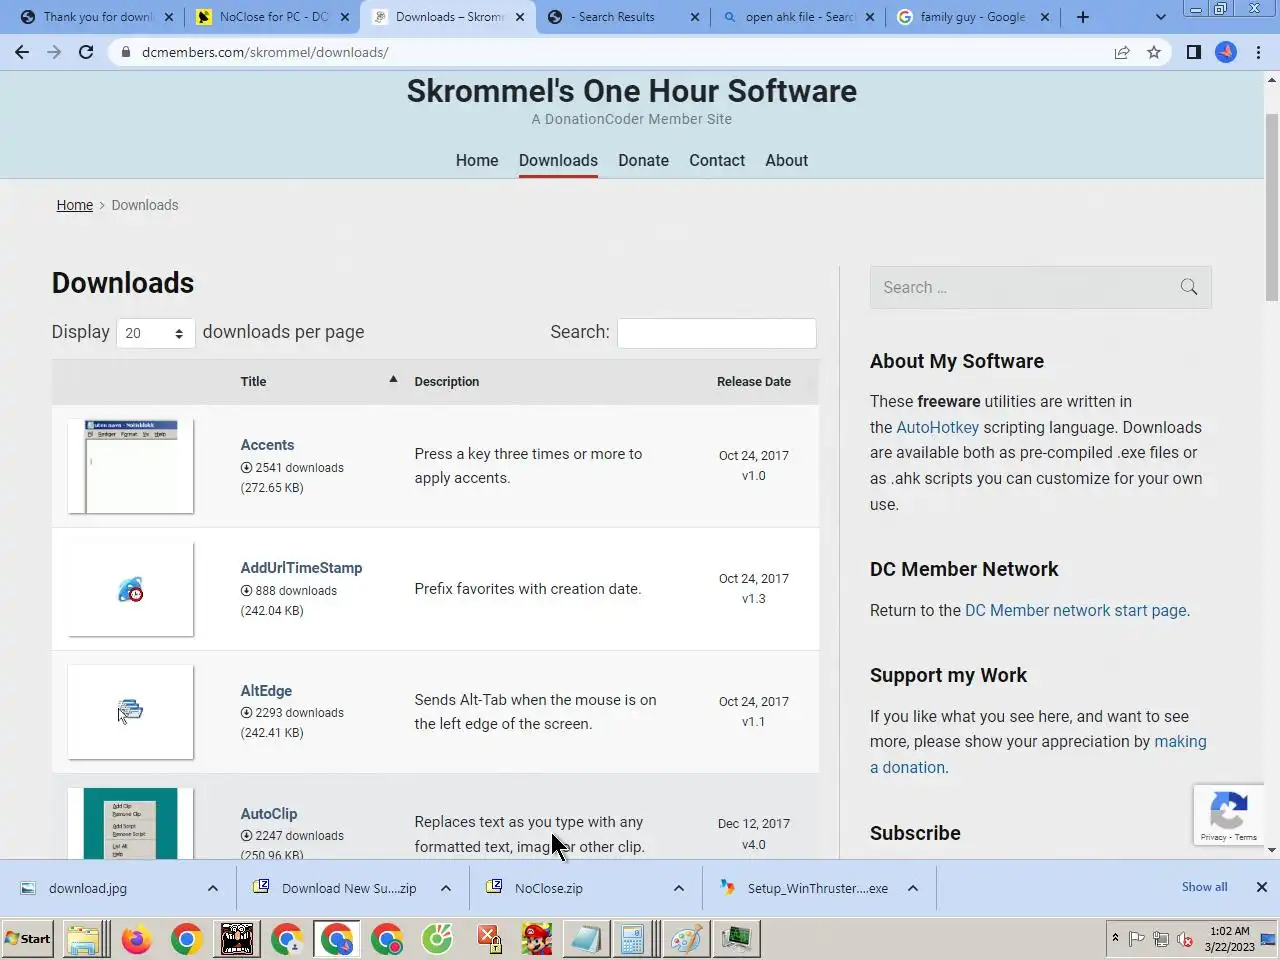Sort table by Title column arrow
The image size is (1280, 960).
pyautogui.click(x=393, y=379)
